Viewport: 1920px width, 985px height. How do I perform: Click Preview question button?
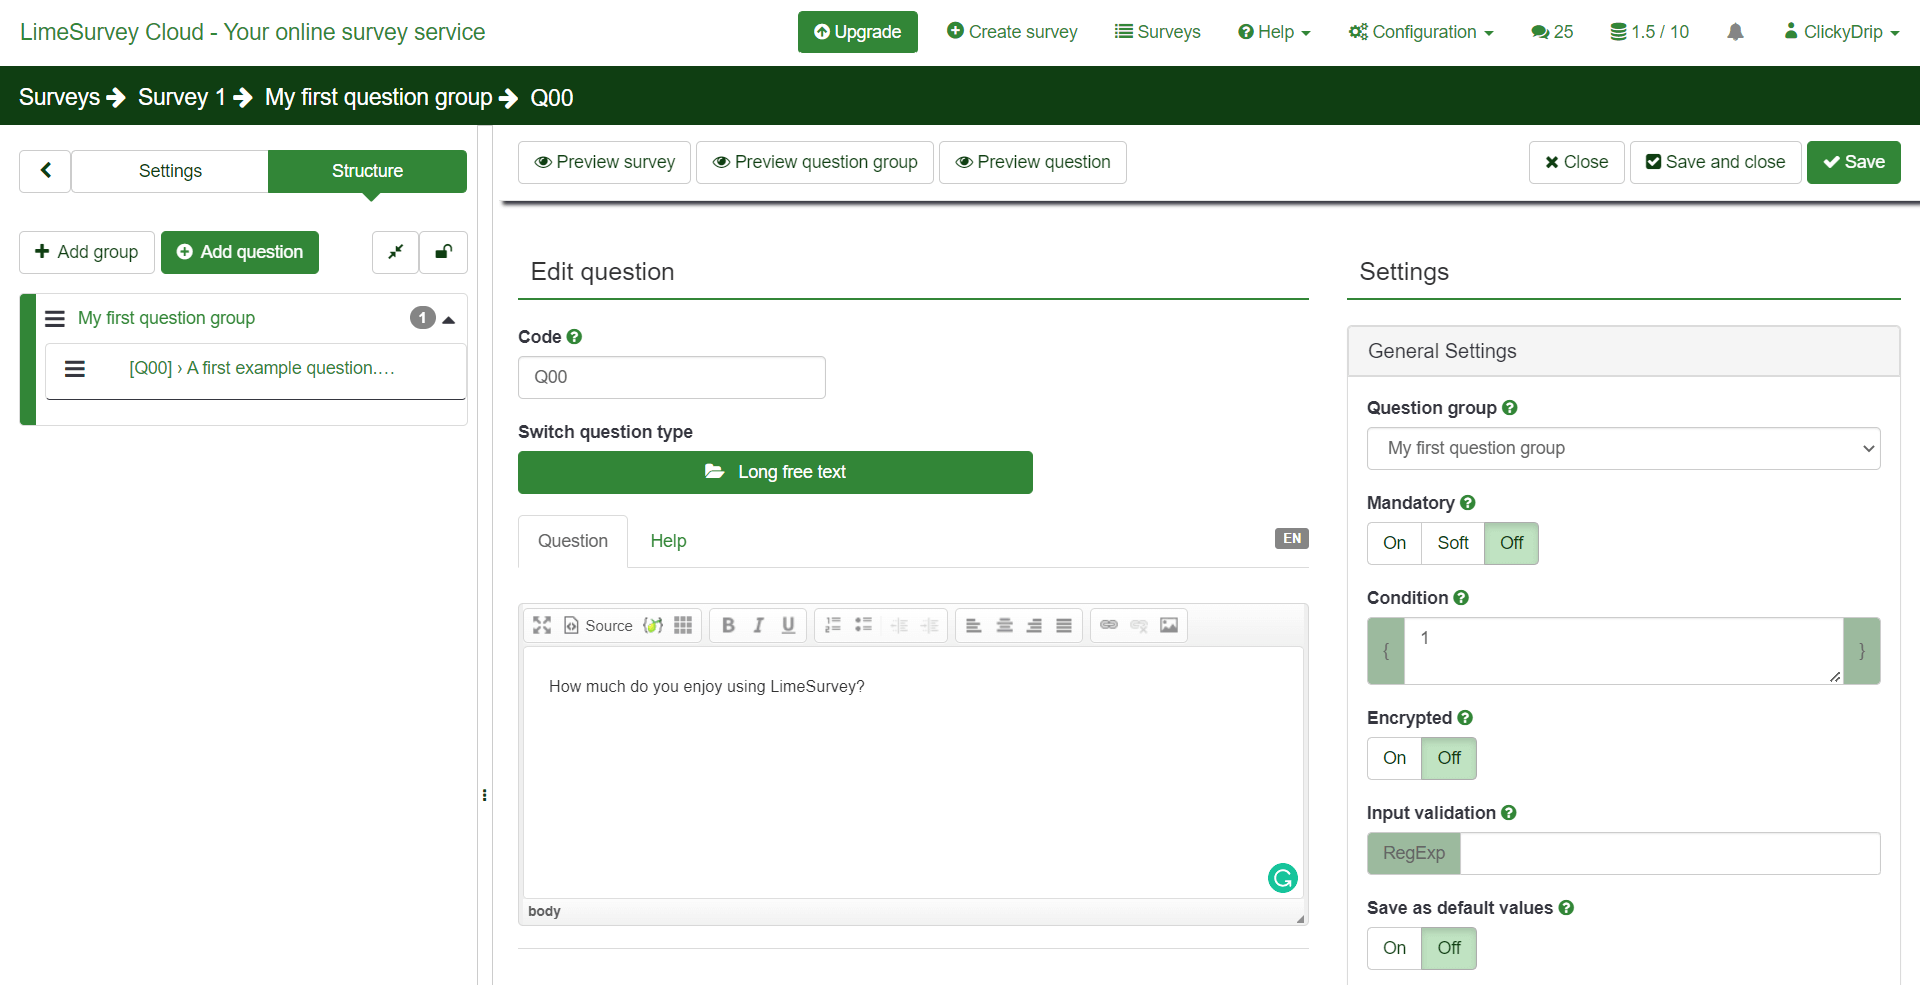[x=1032, y=162]
